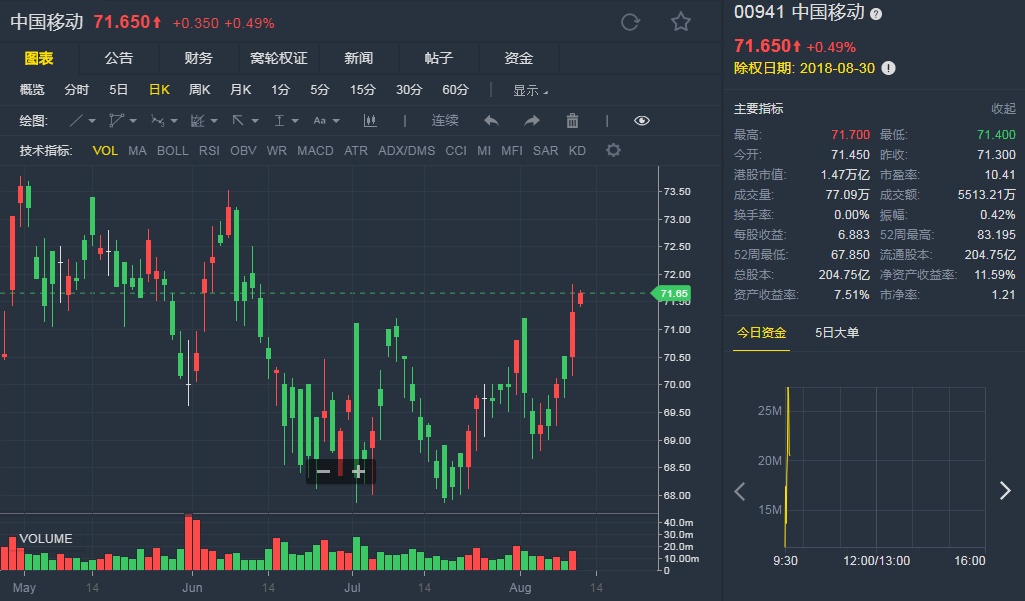Expand the line tool dropdown arrow
Image resolution: width=1025 pixels, height=601 pixels.
click(x=92, y=121)
